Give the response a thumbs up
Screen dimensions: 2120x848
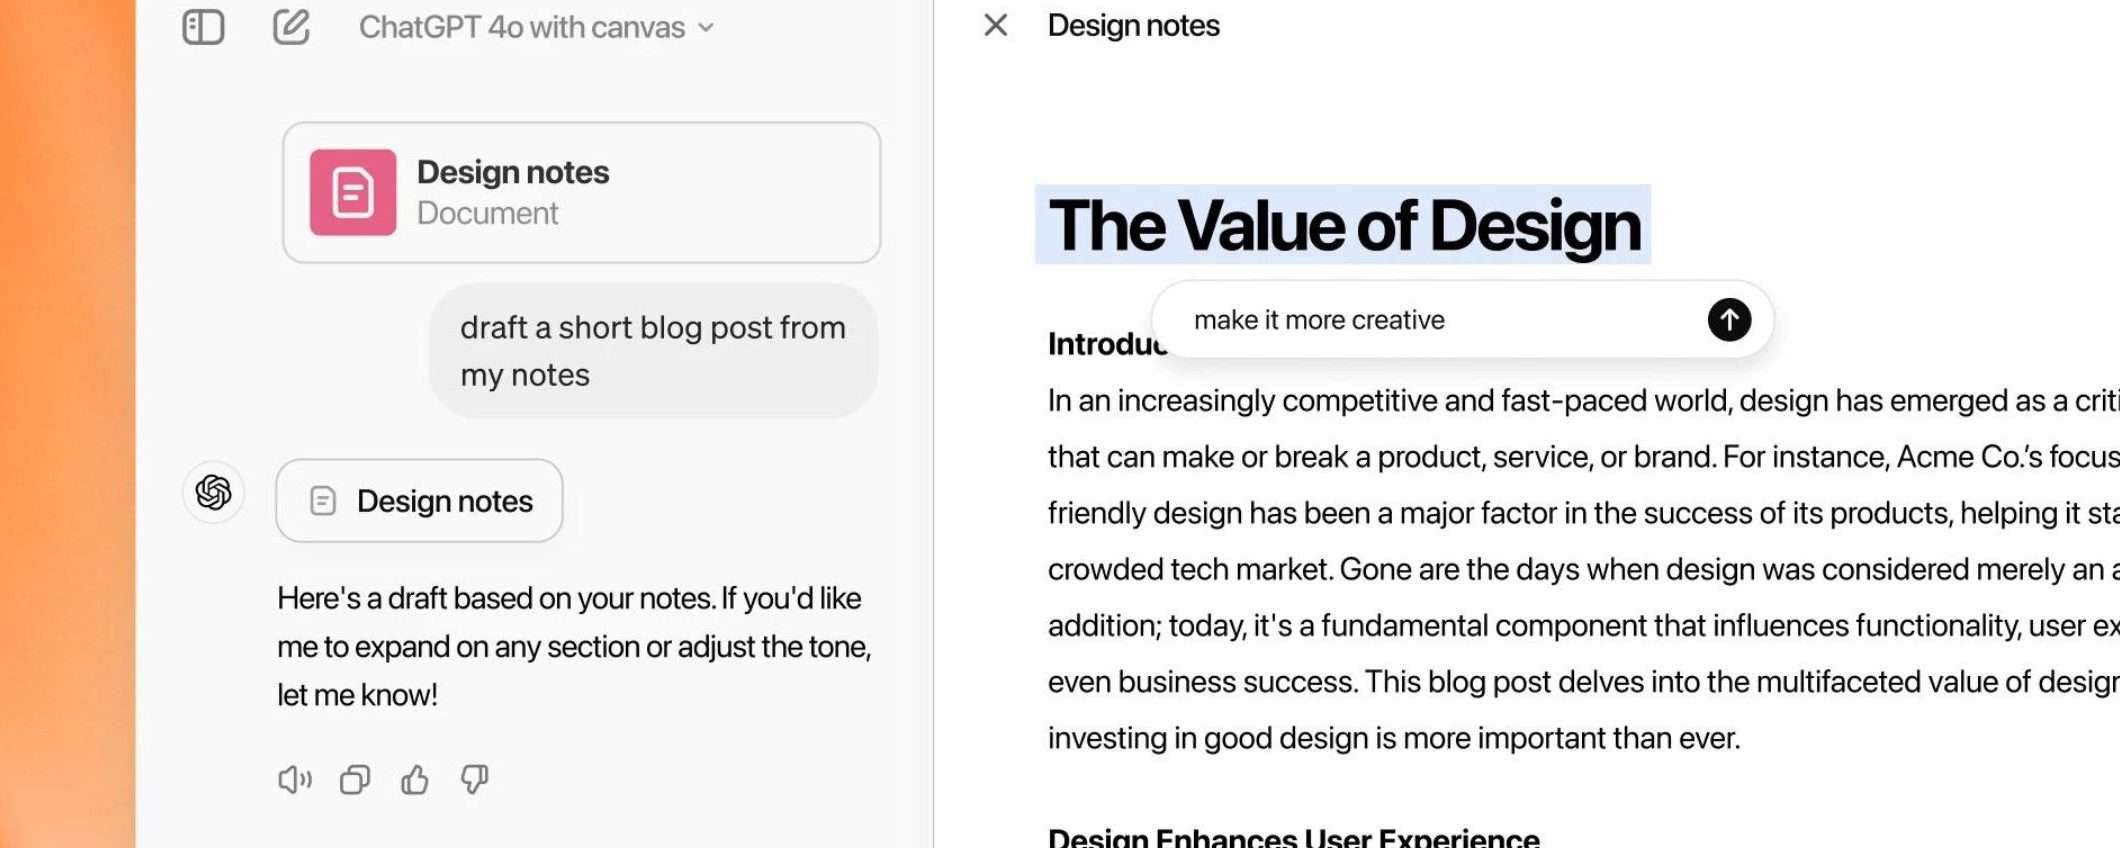pos(415,779)
